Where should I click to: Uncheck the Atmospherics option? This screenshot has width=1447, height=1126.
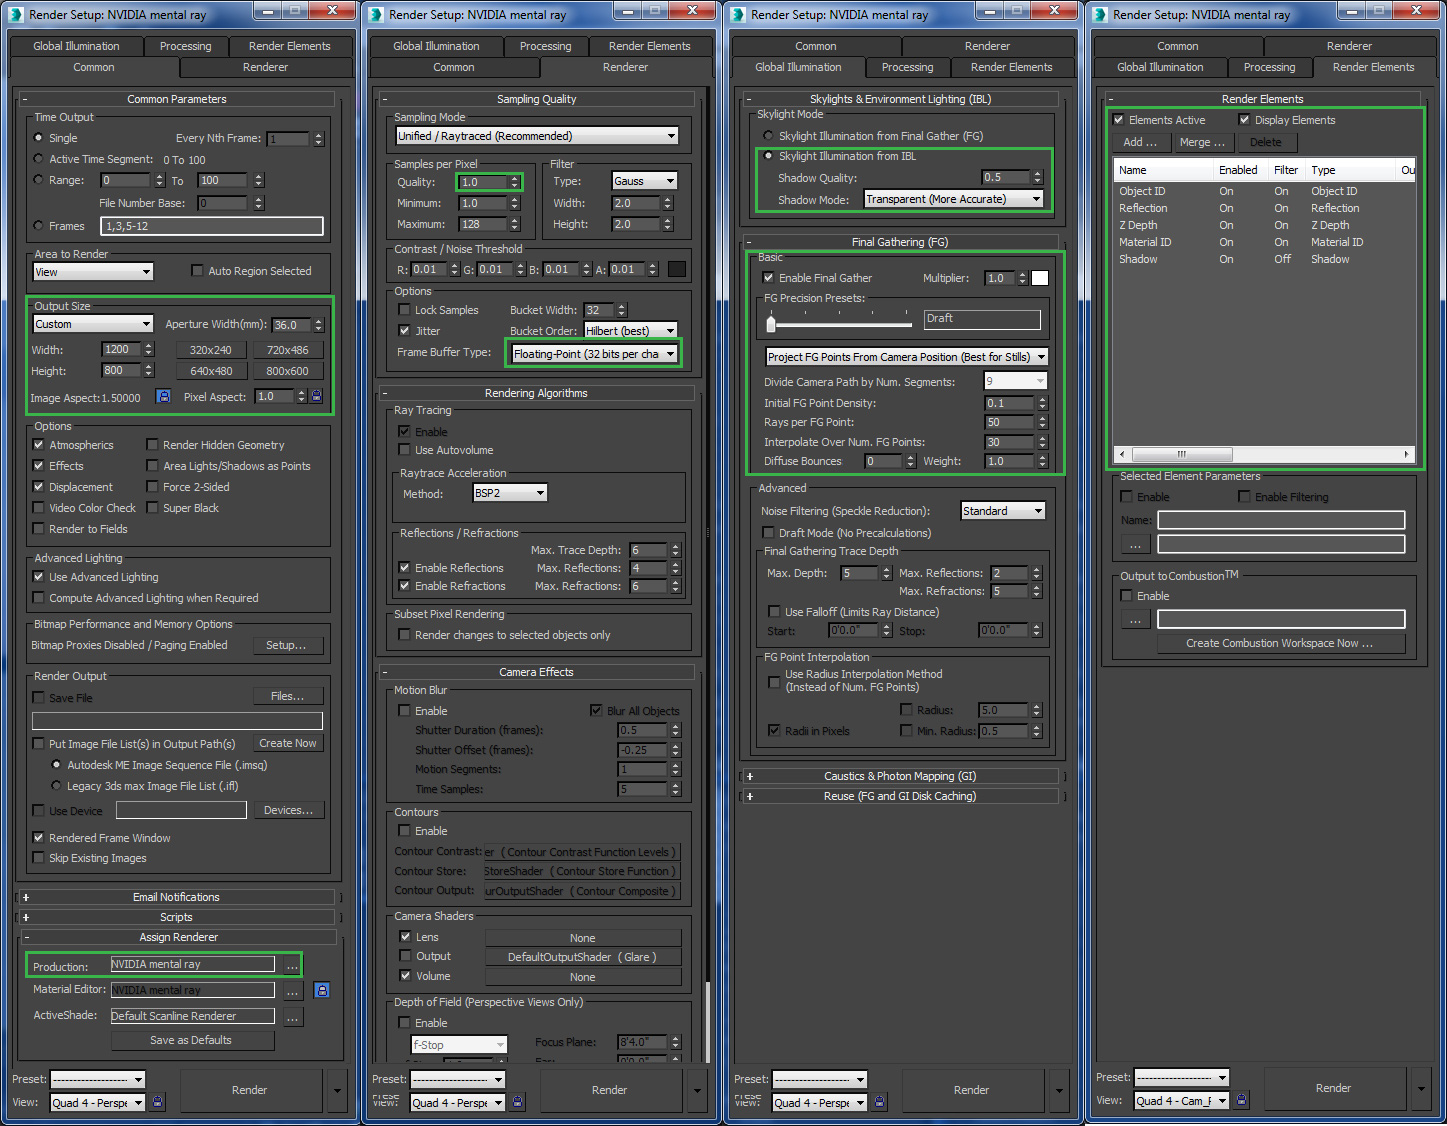click(x=39, y=445)
